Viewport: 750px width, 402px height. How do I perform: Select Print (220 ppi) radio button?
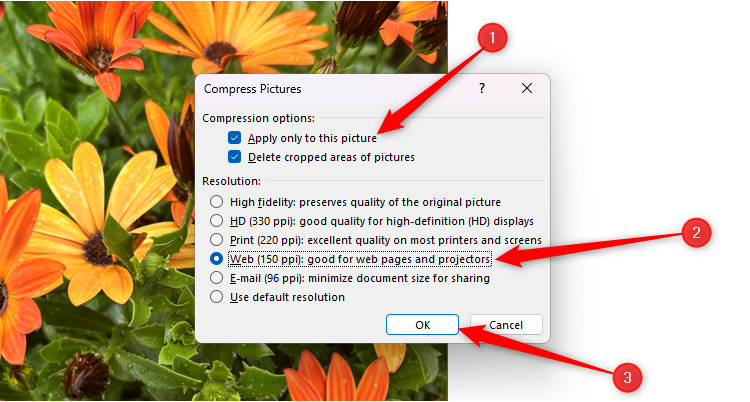216,240
